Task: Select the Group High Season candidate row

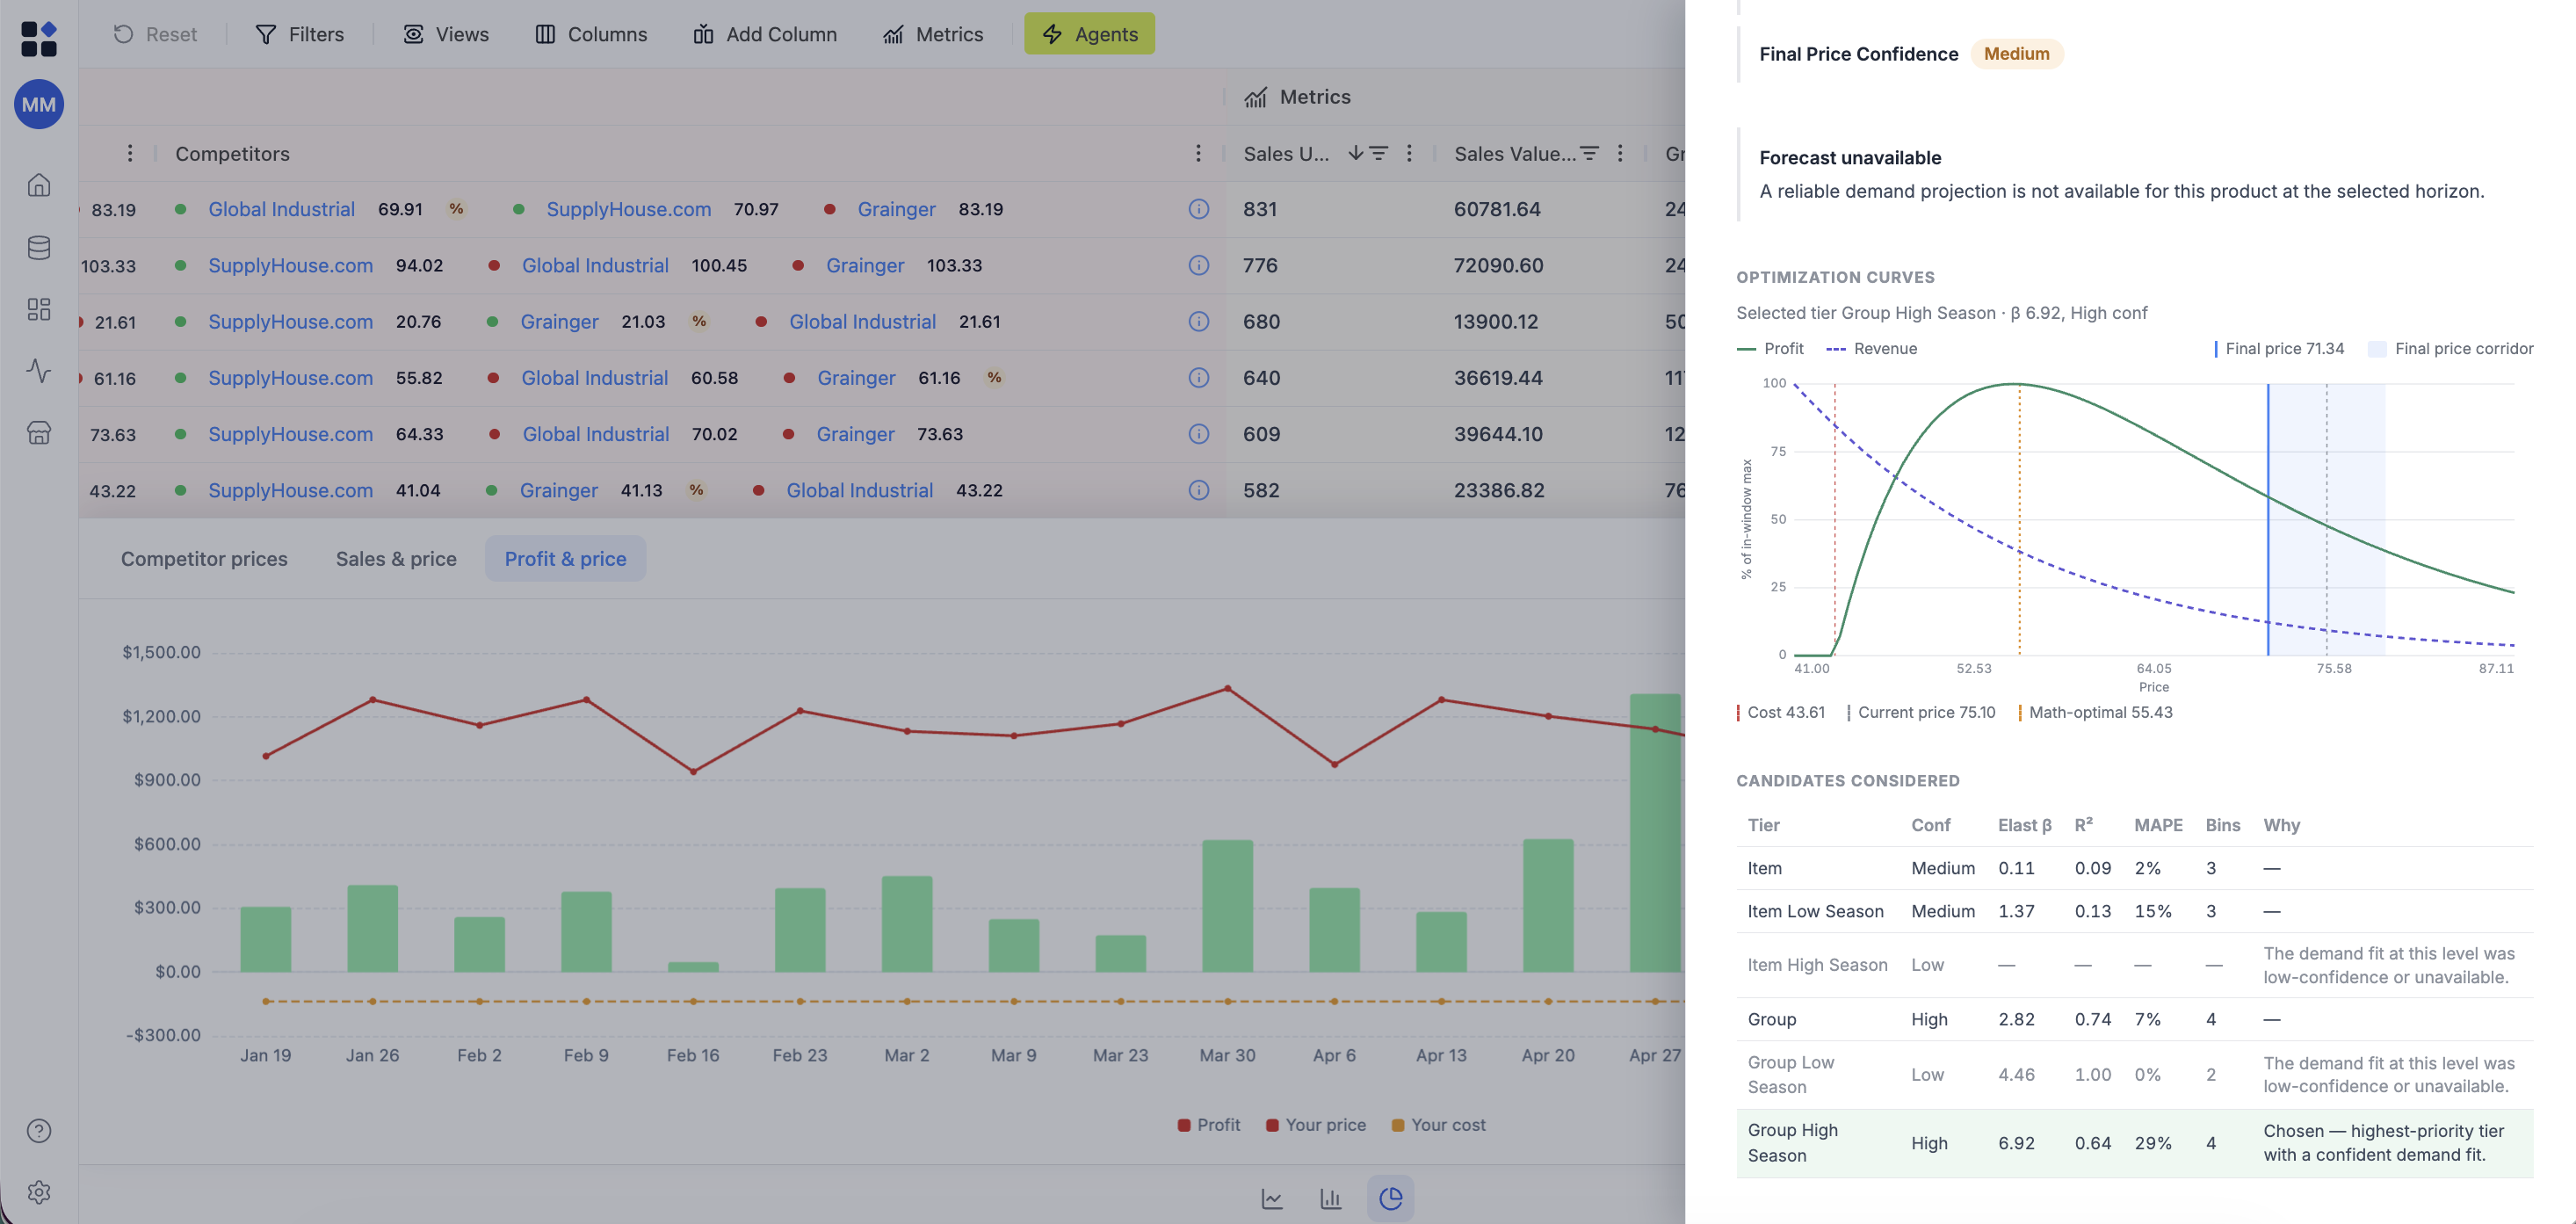Action: [x=2134, y=1143]
